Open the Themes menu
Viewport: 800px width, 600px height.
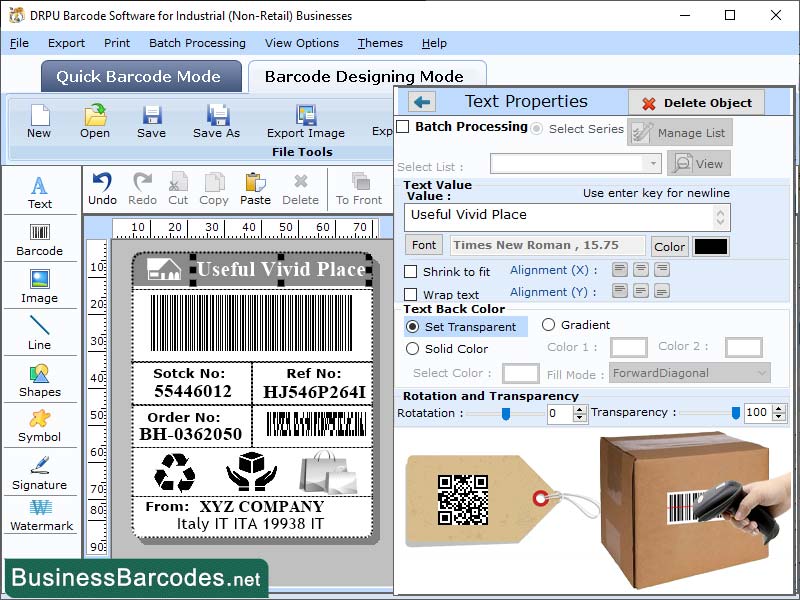coord(379,43)
